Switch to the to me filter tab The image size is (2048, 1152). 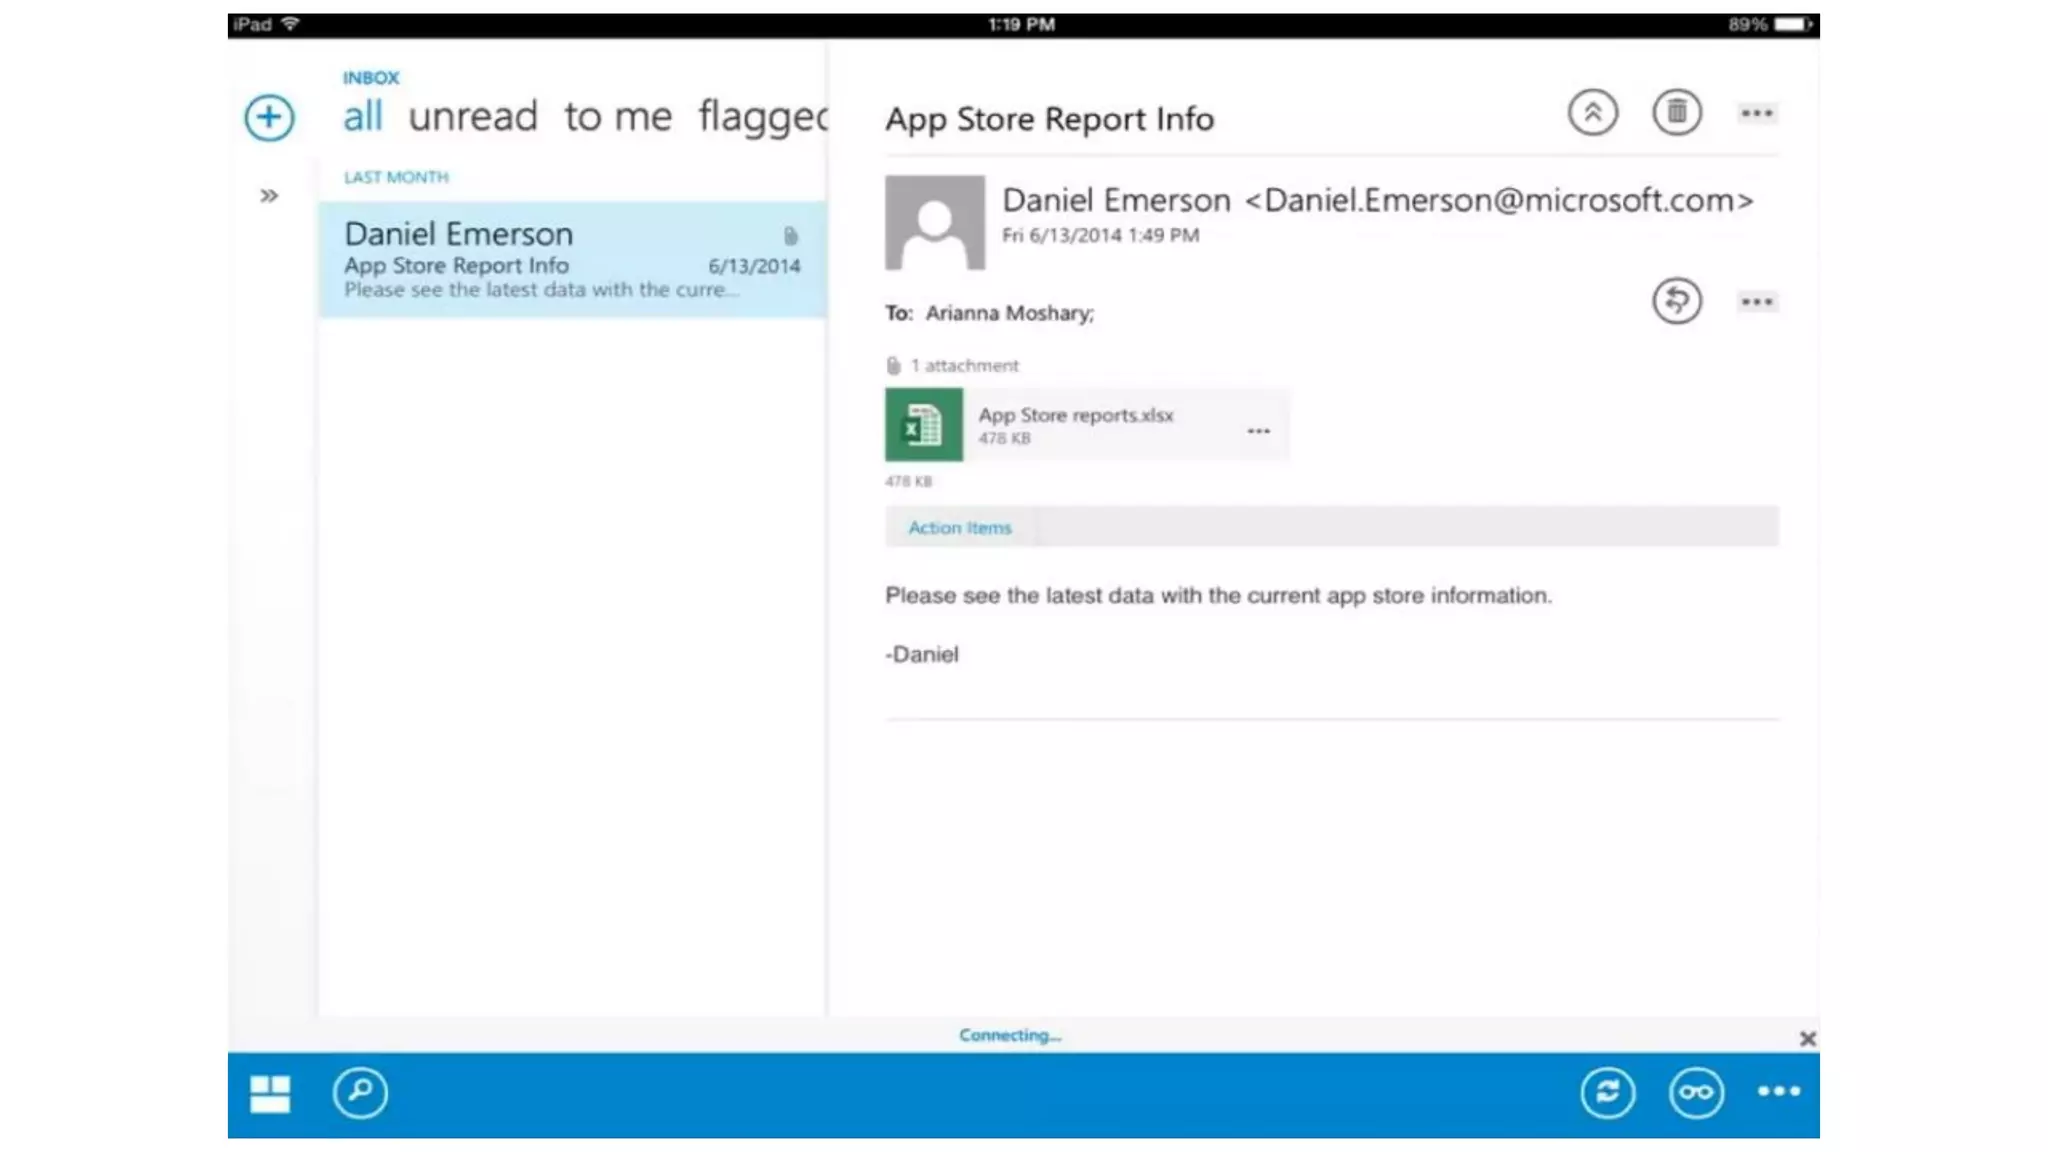click(x=617, y=117)
